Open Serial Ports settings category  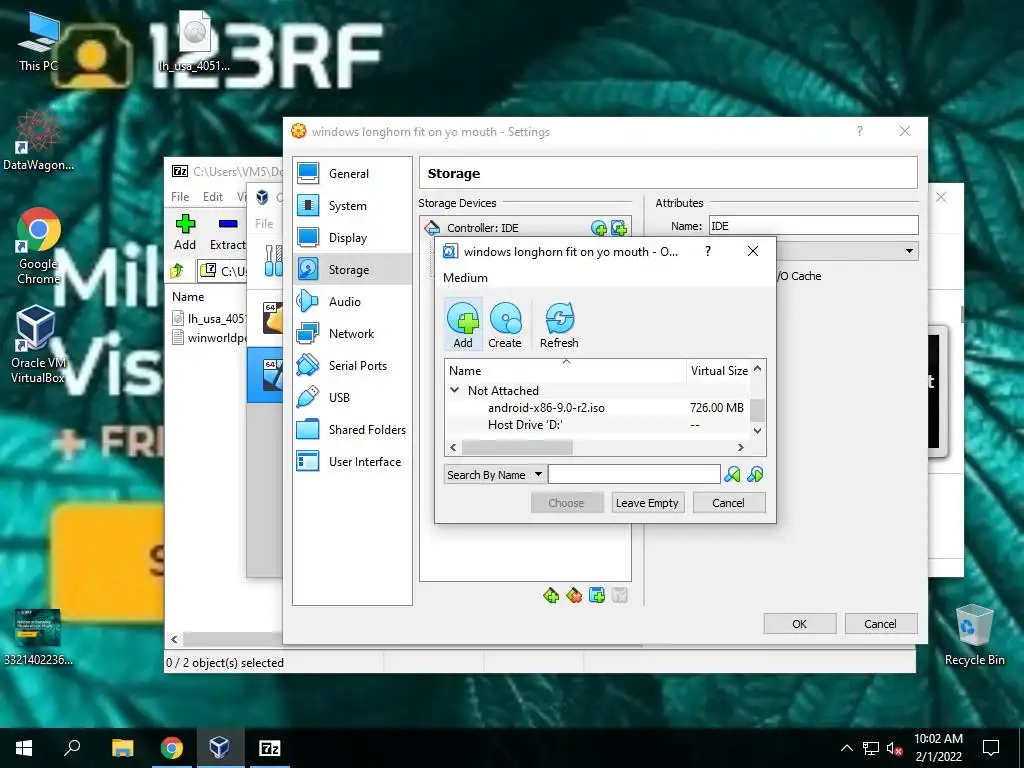pos(352,366)
